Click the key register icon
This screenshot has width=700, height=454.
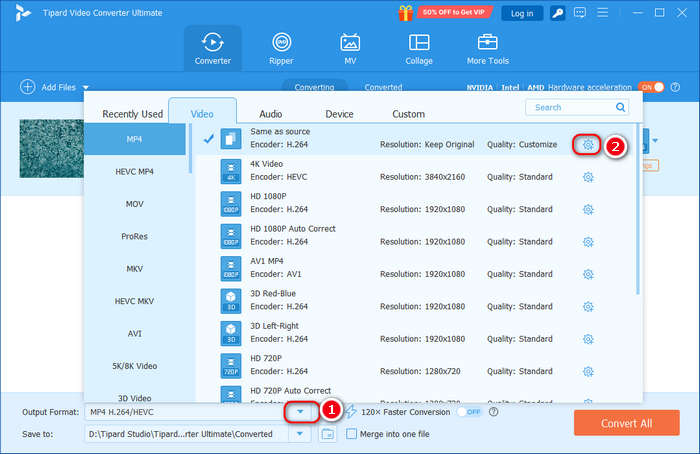[x=558, y=13]
